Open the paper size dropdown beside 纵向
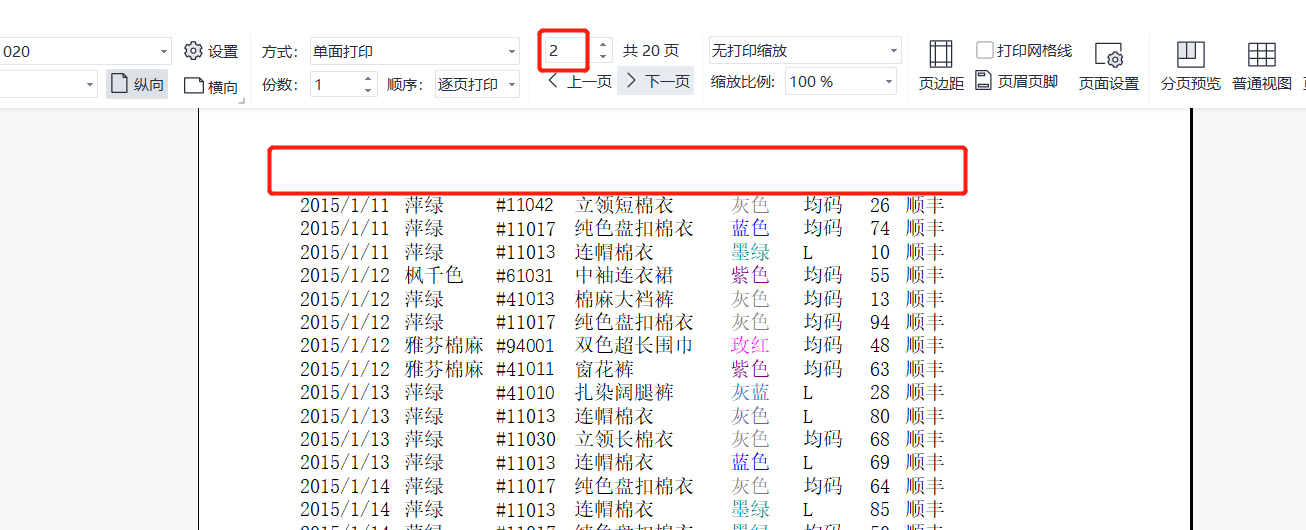1306x530 pixels. coord(89,84)
